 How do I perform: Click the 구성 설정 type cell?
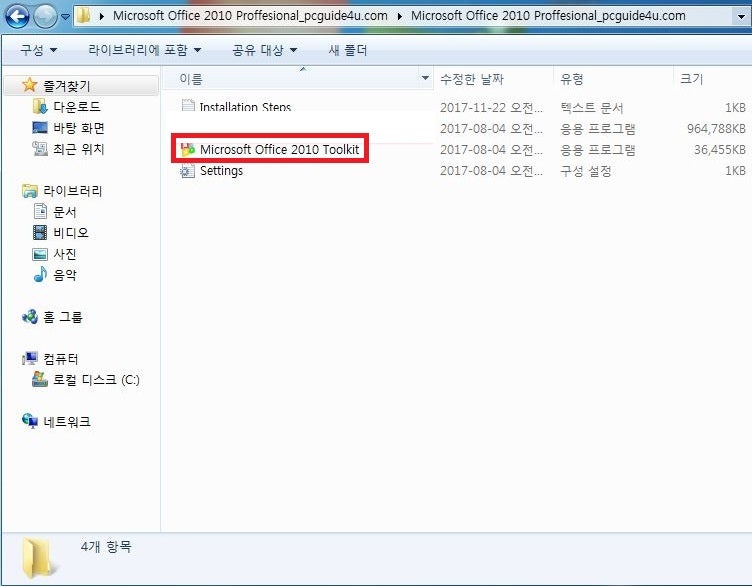pos(586,171)
